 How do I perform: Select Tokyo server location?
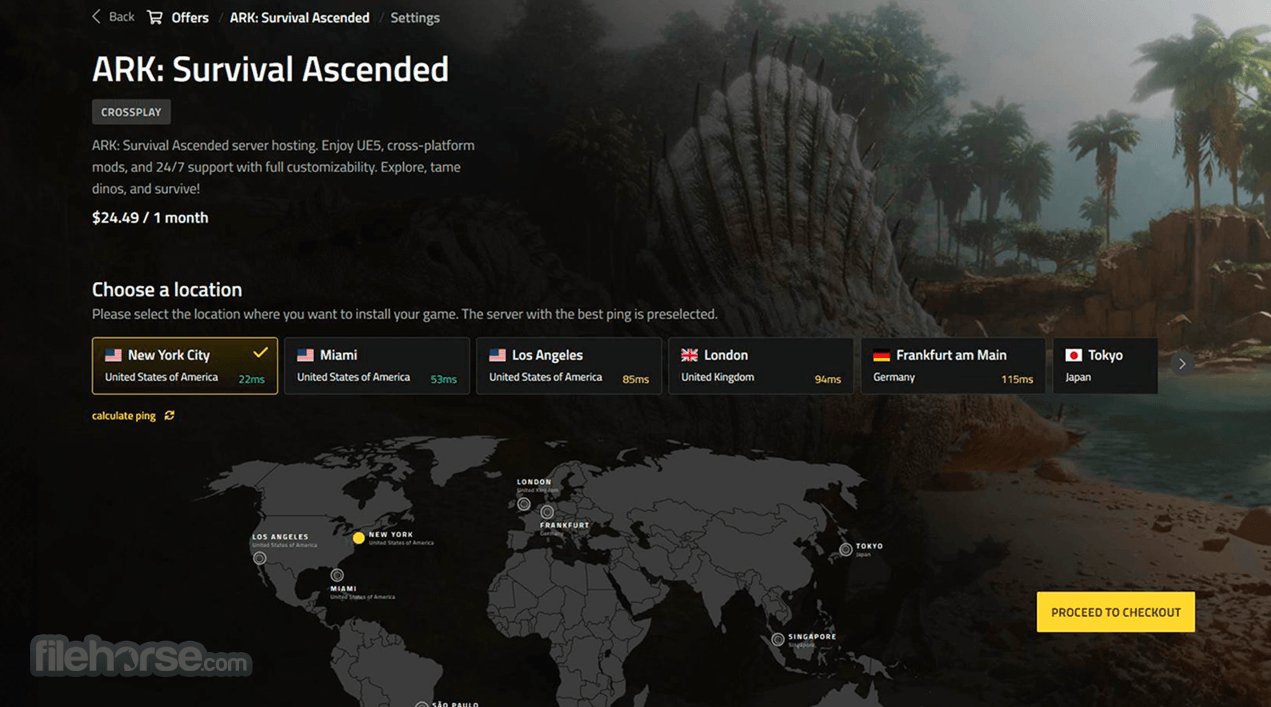1105,365
